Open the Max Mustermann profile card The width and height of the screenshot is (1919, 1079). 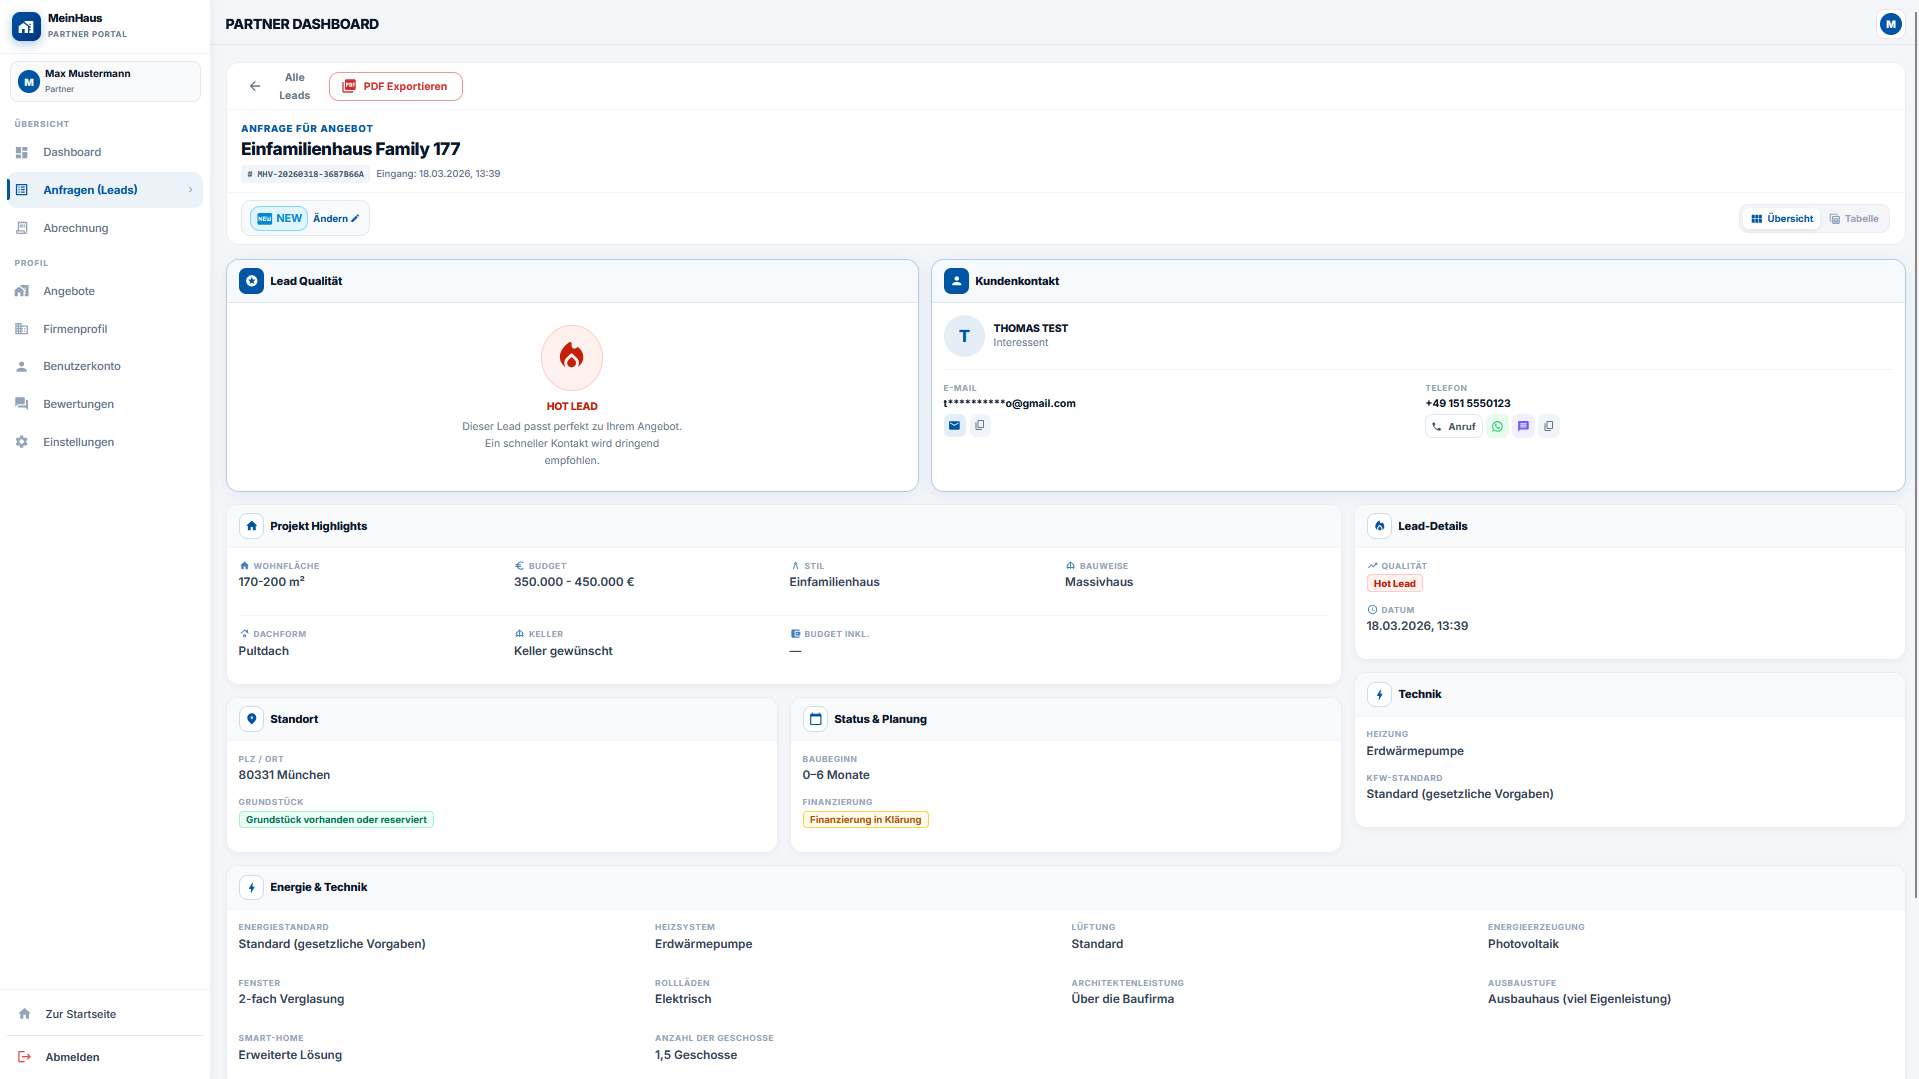[105, 81]
